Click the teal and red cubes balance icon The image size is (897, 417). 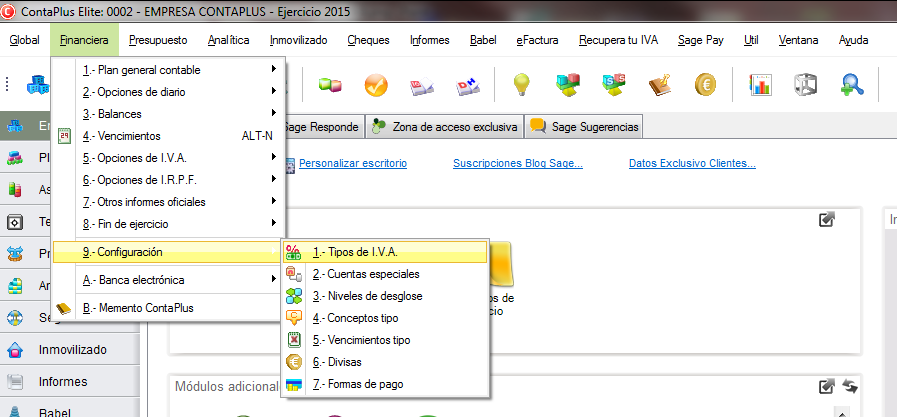pyautogui.click(x=568, y=85)
